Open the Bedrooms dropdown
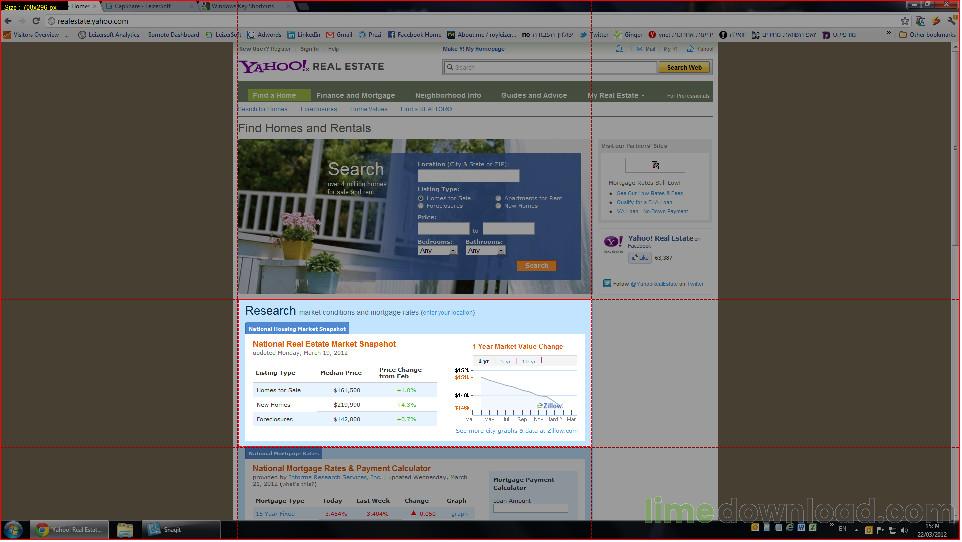Screen dimensions: 962x542 coord(437,250)
